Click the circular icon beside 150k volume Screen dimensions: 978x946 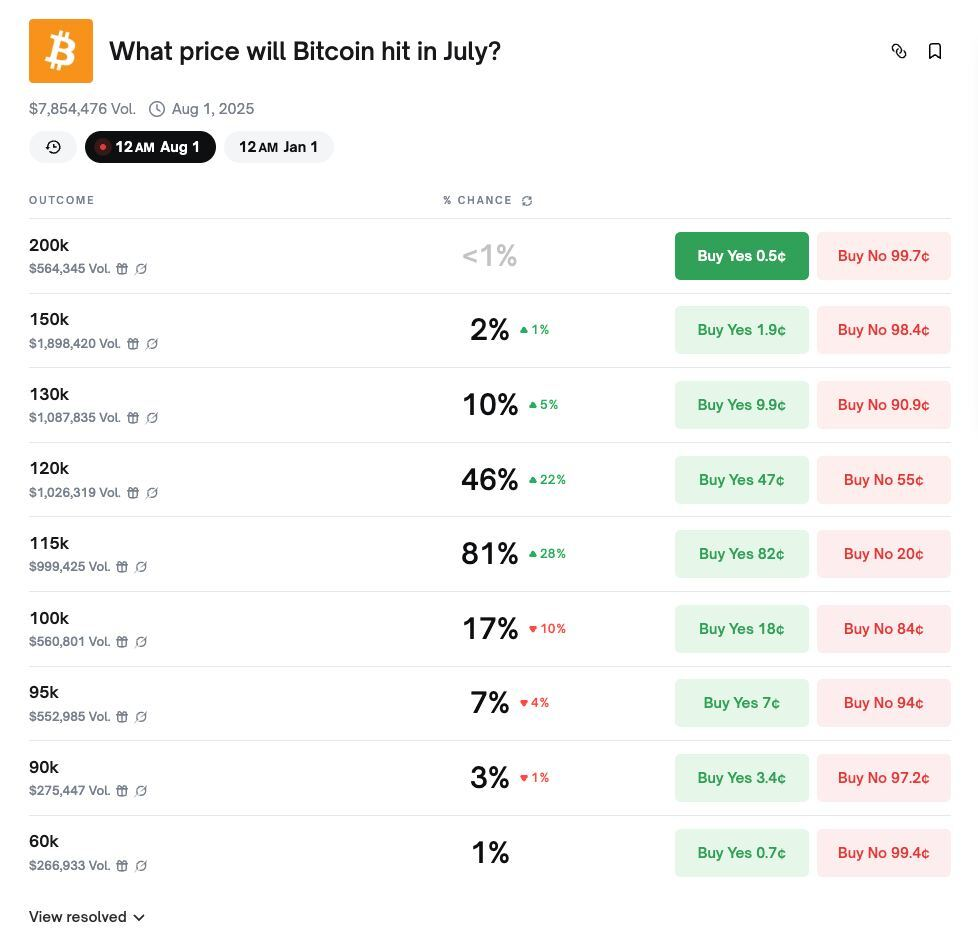tap(152, 344)
